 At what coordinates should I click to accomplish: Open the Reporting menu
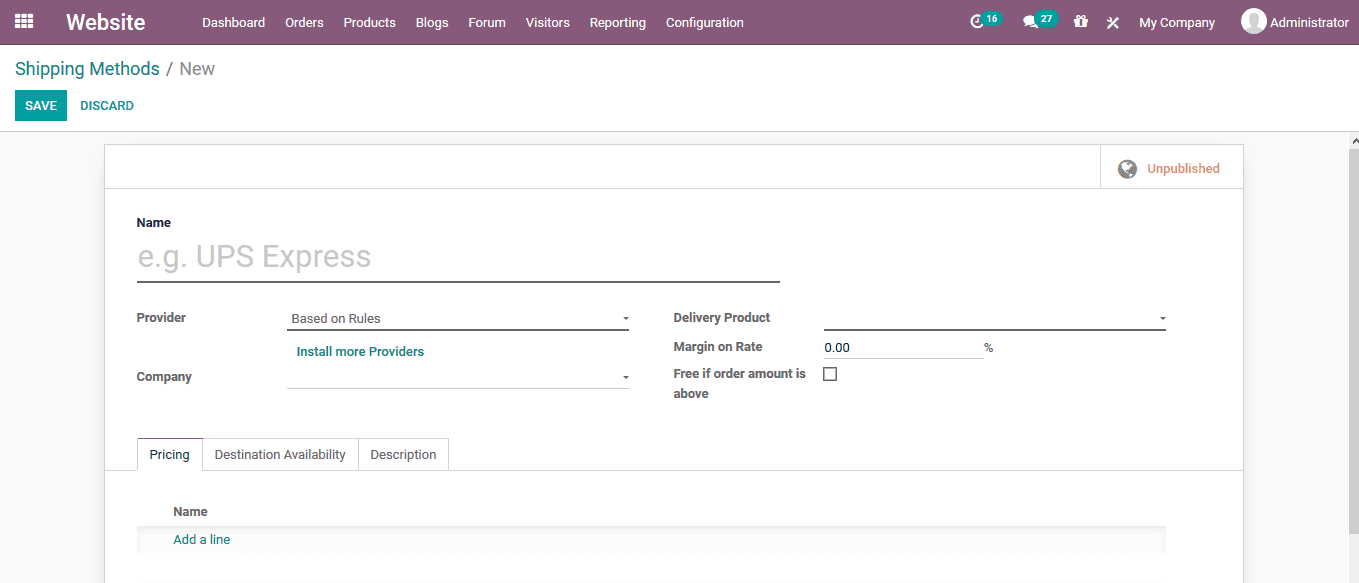tap(617, 22)
